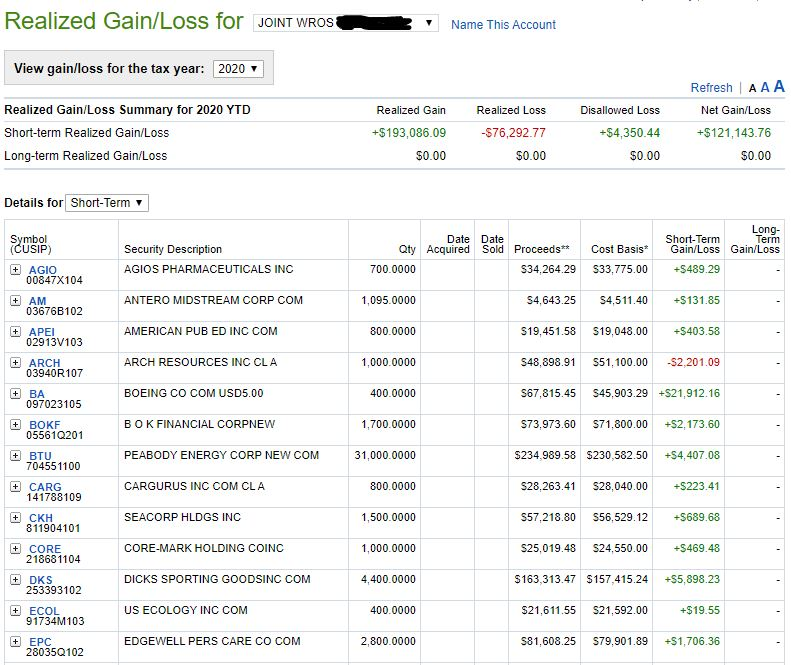The width and height of the screenshot is (791, 665).
Task: Expand the BTU Peabody row details
Action: click(x=15, y=456)
